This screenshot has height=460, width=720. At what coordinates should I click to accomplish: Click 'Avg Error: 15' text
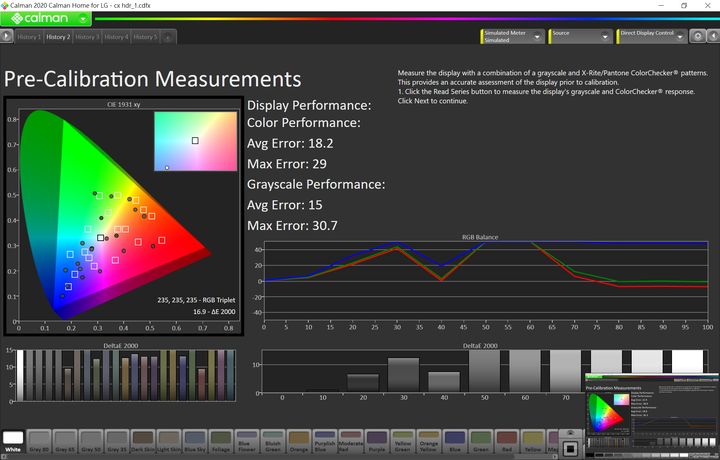(x=285, y=205)
